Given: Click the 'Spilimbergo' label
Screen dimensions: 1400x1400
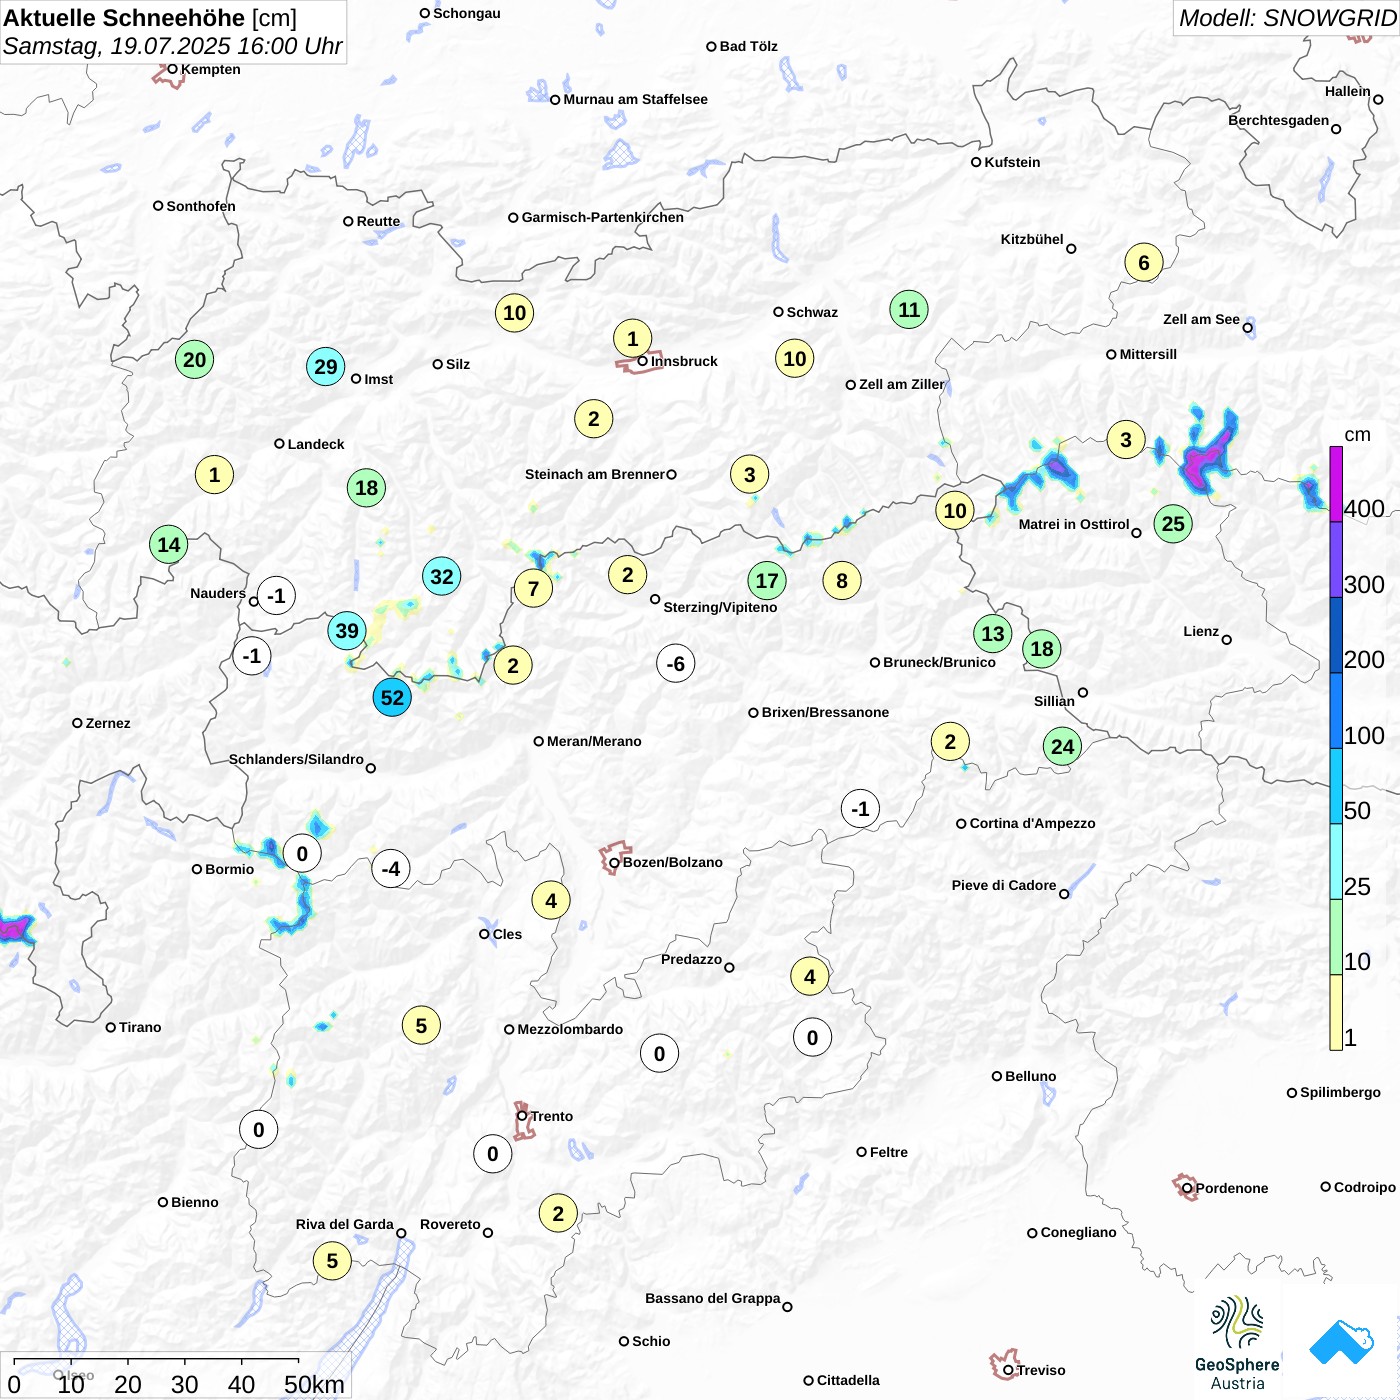Looking at the screenshot, I should coord(1340,1092).
